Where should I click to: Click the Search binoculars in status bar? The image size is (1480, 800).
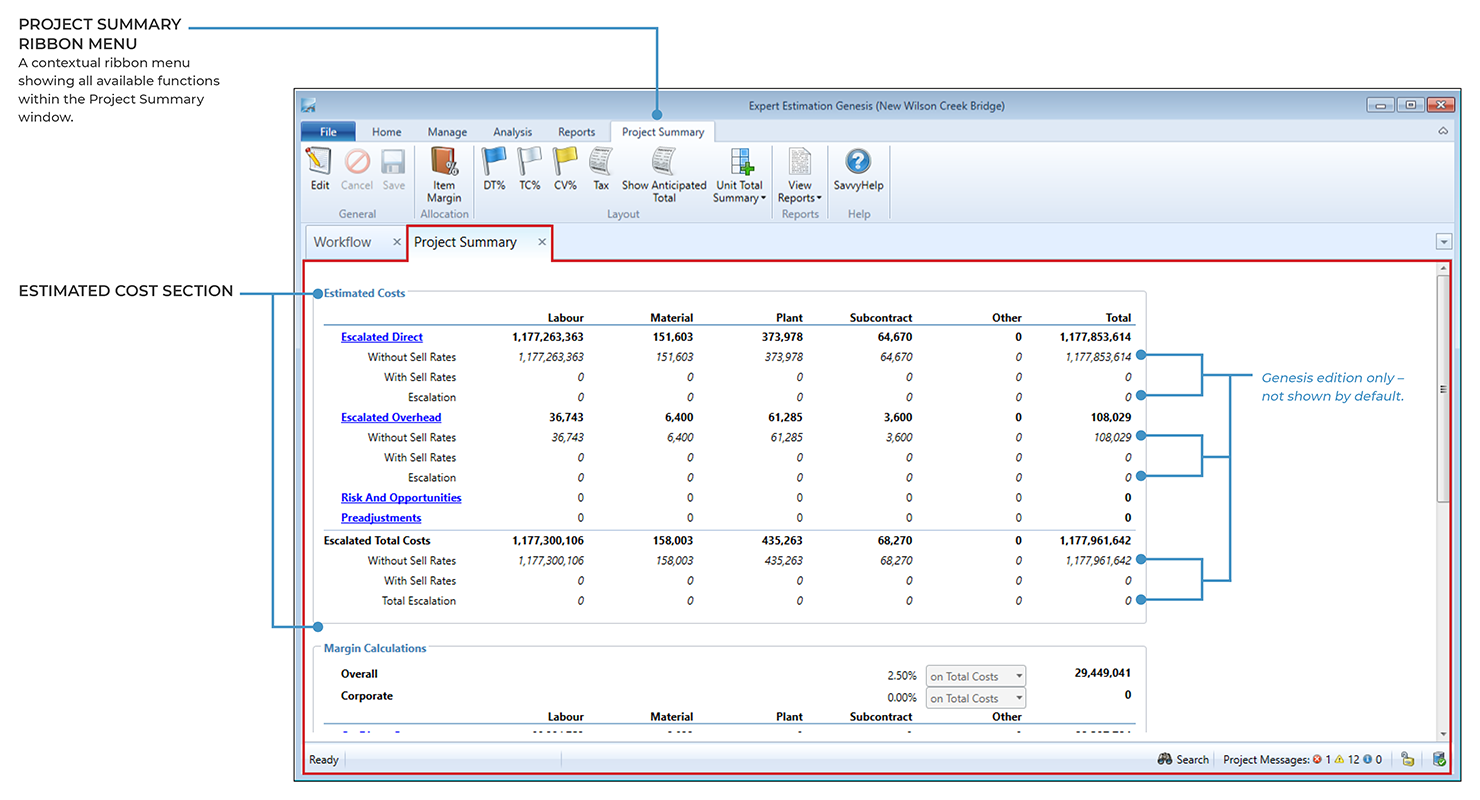coord(1165,760)
